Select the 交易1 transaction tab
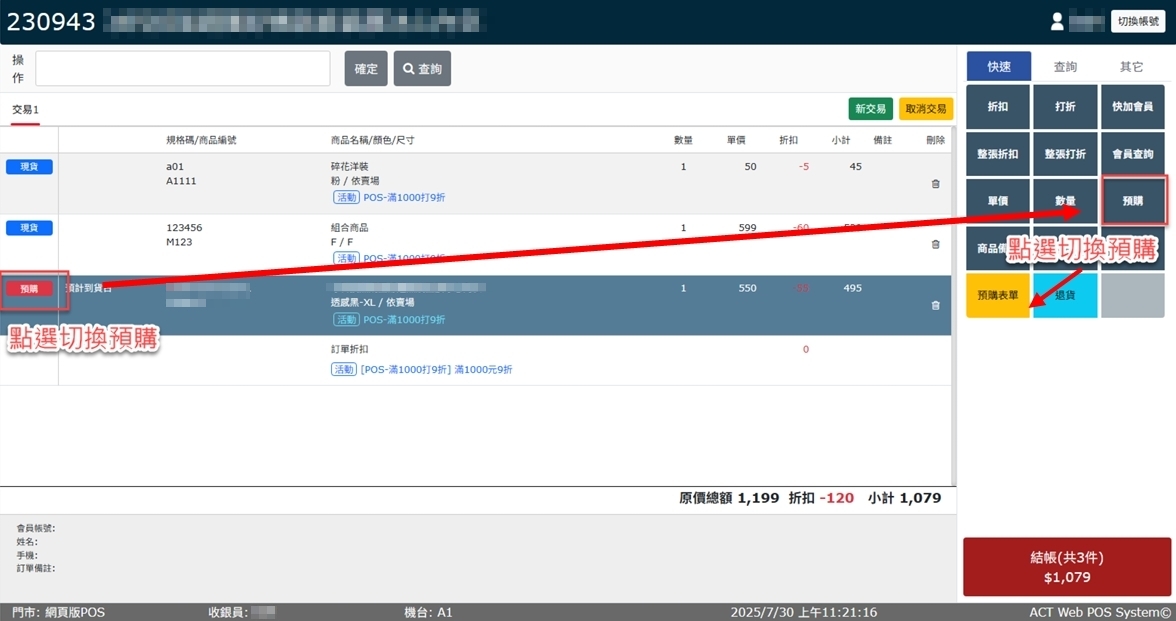 coord(26,110)
